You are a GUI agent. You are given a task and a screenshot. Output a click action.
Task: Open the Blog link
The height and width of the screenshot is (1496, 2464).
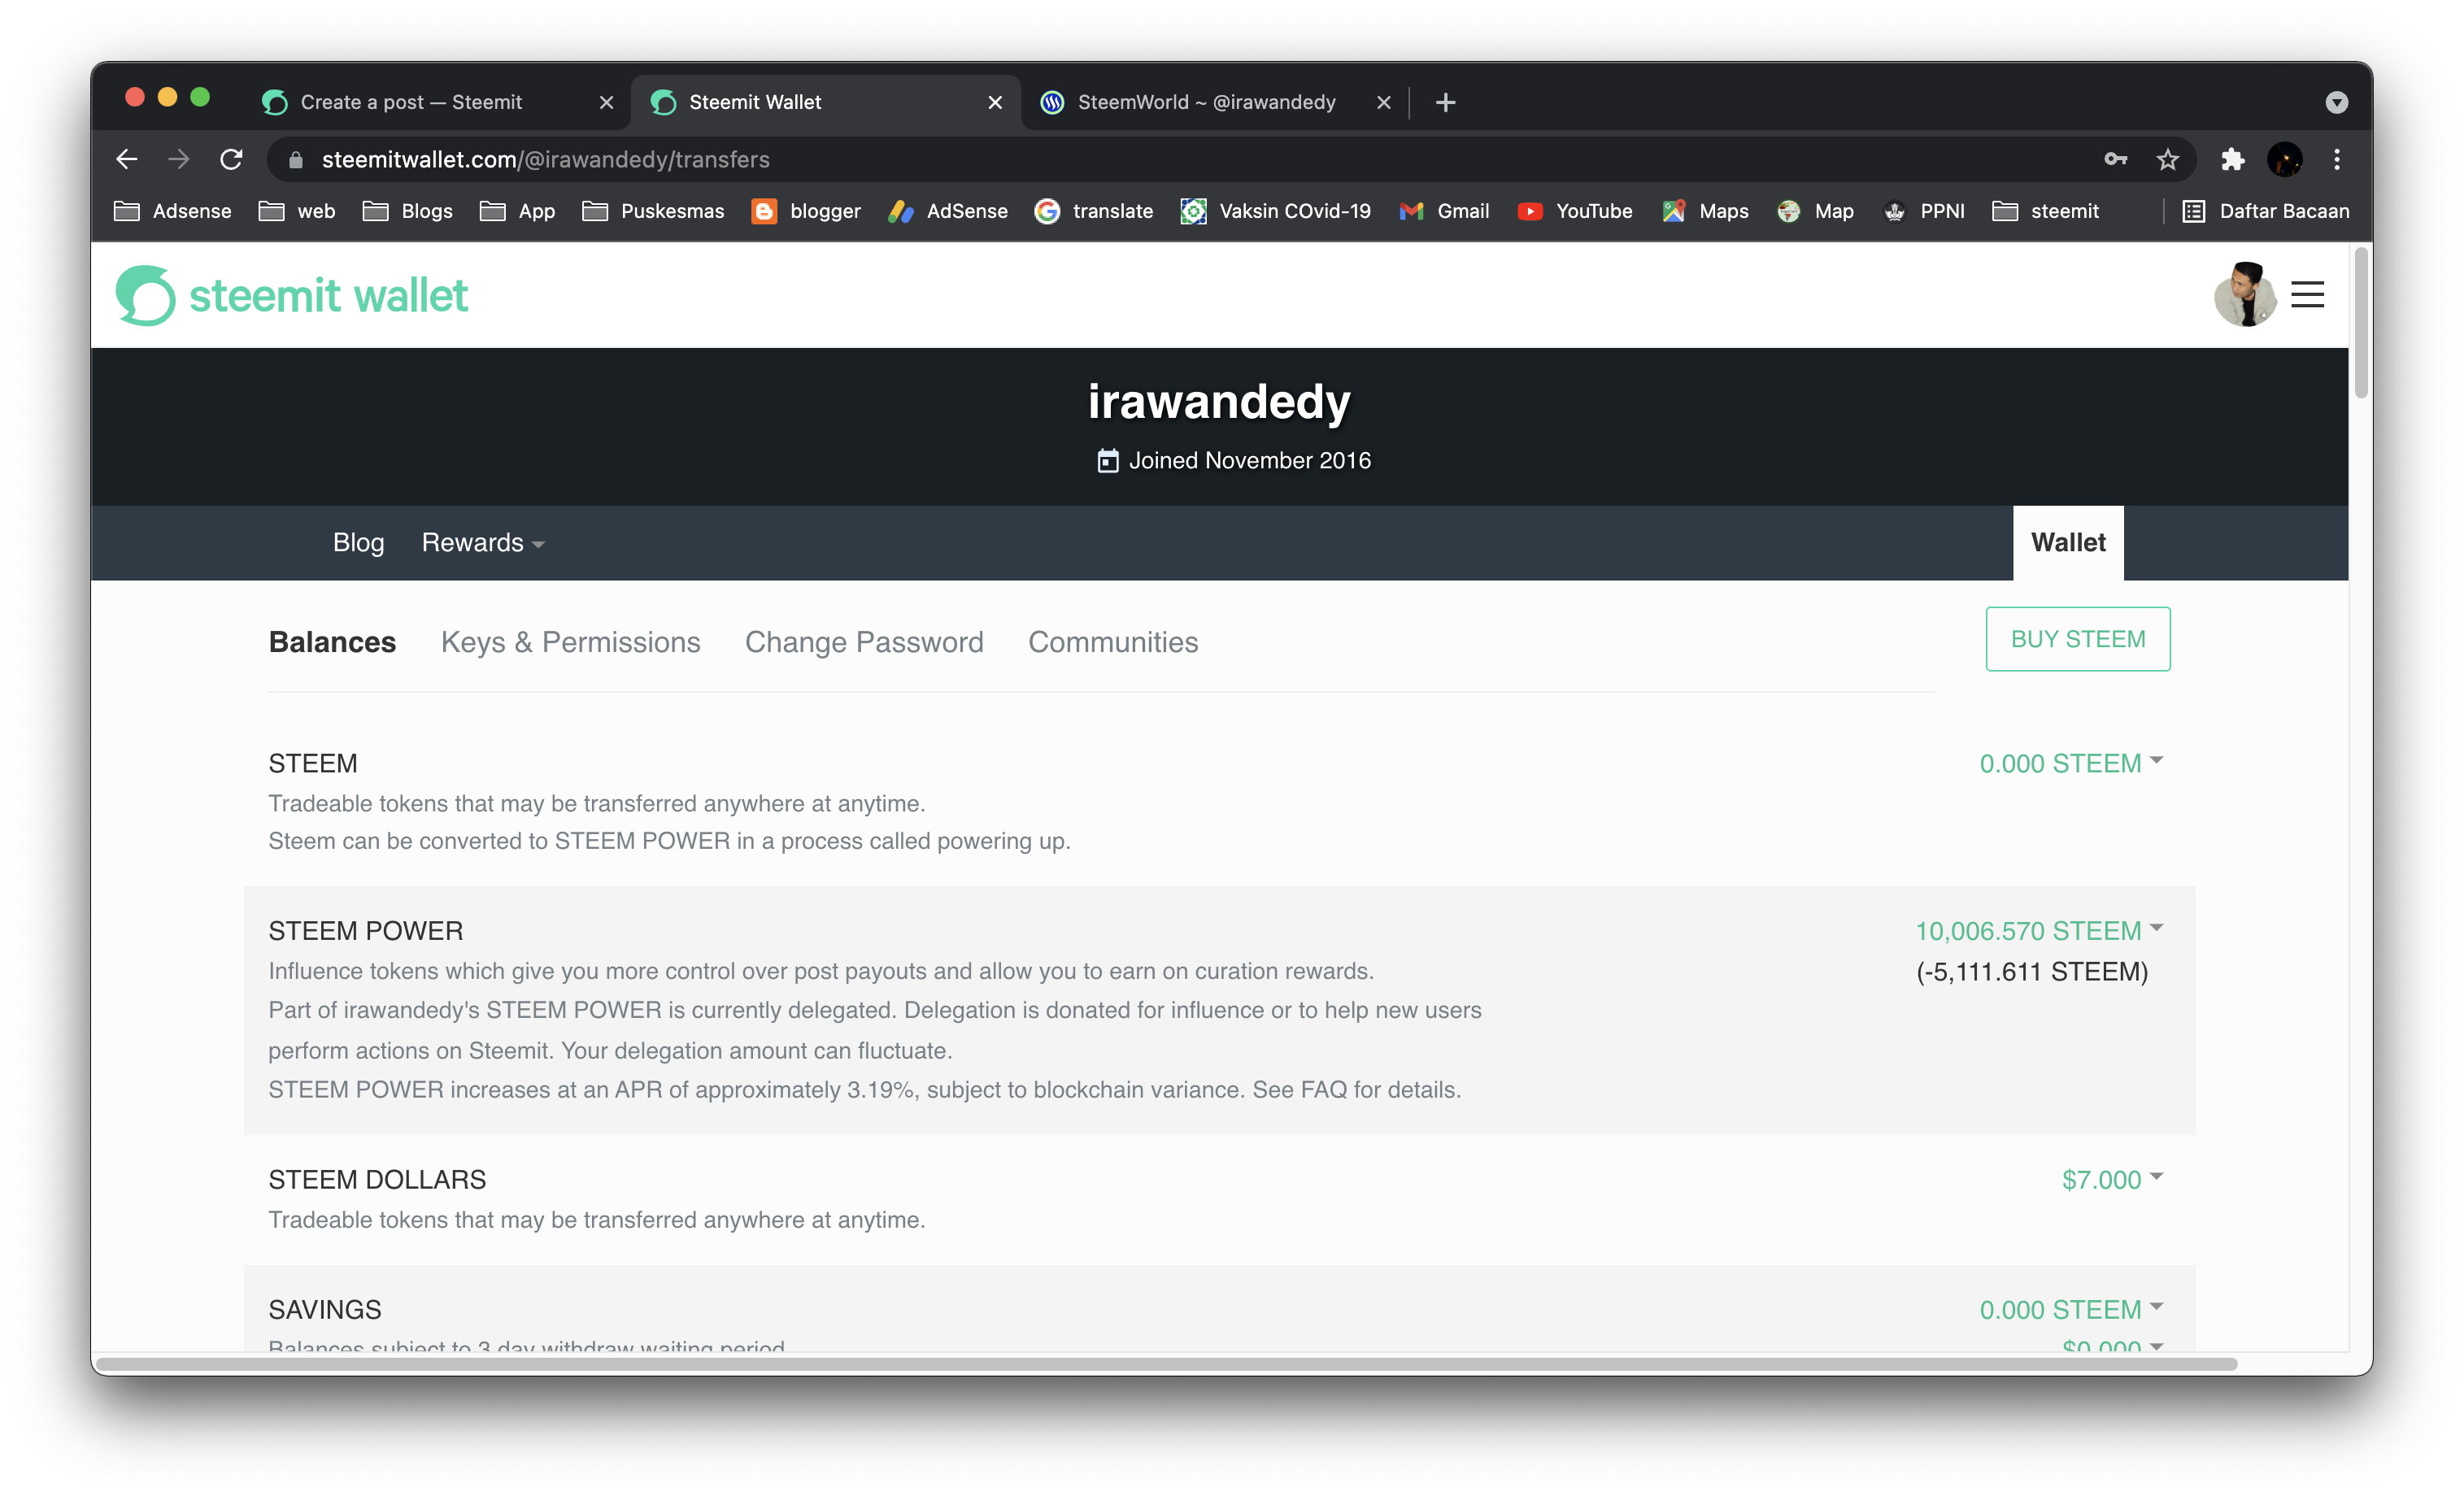click(x=358, y=542)
